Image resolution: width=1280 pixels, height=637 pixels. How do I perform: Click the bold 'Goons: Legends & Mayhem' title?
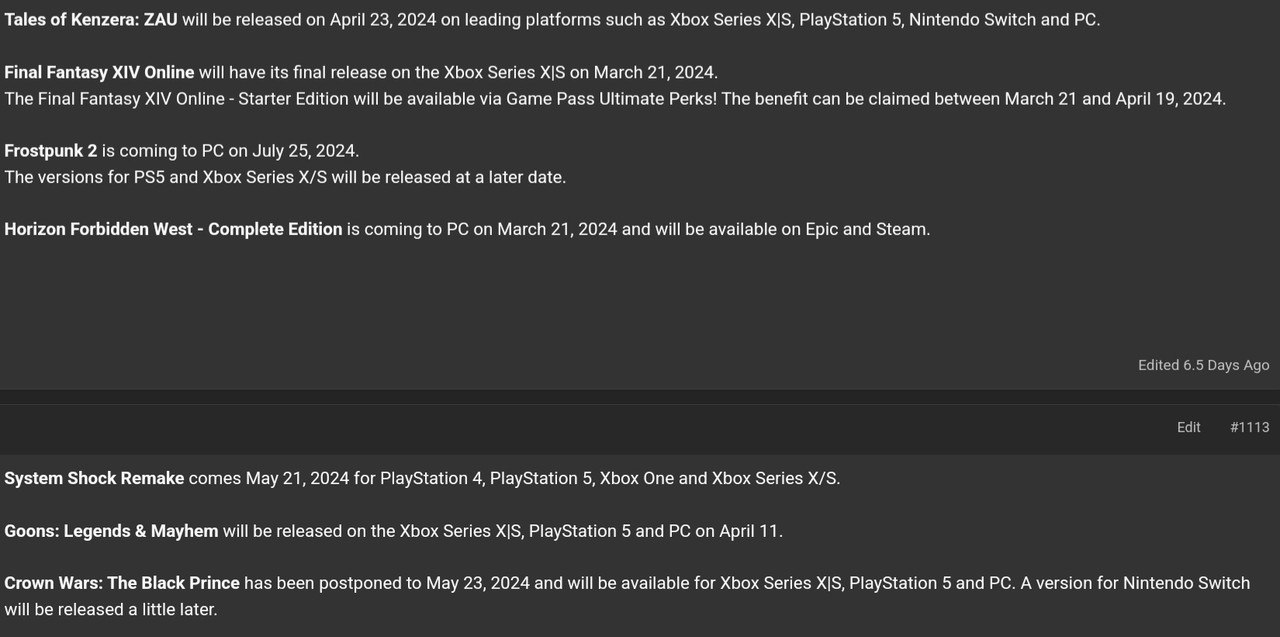pos(111,531)
